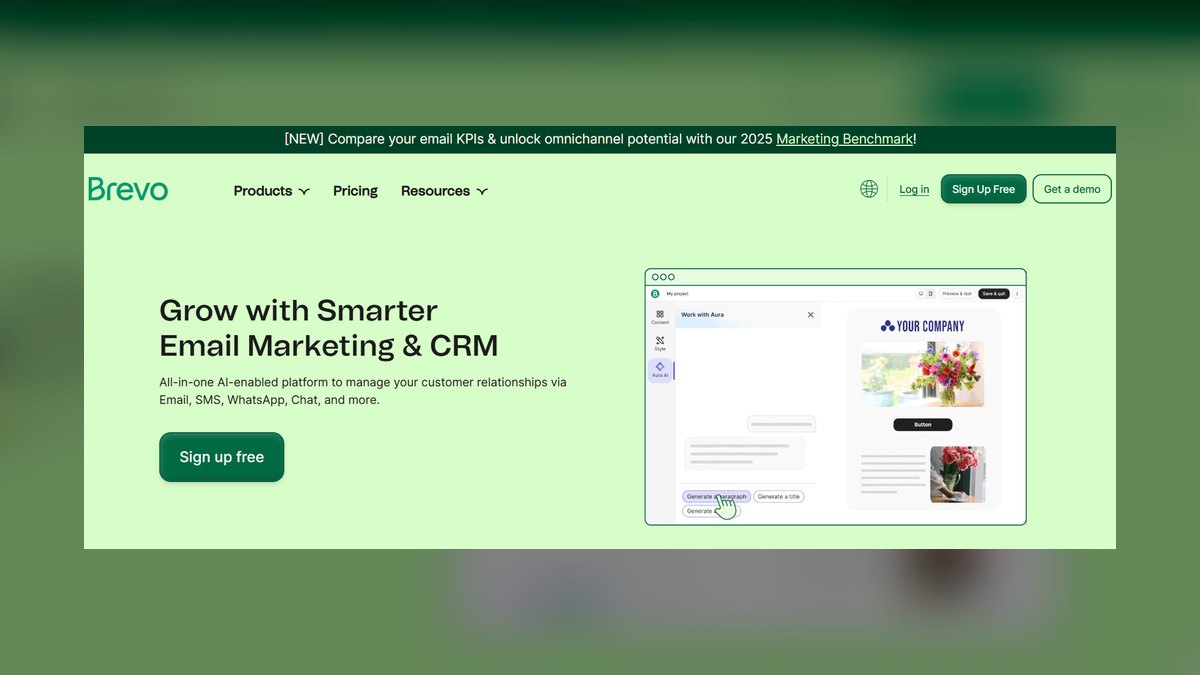The height and width of the screenshot is (675, 1200).
Task: Click the black Button in email preview
Action: click(923, 425)
